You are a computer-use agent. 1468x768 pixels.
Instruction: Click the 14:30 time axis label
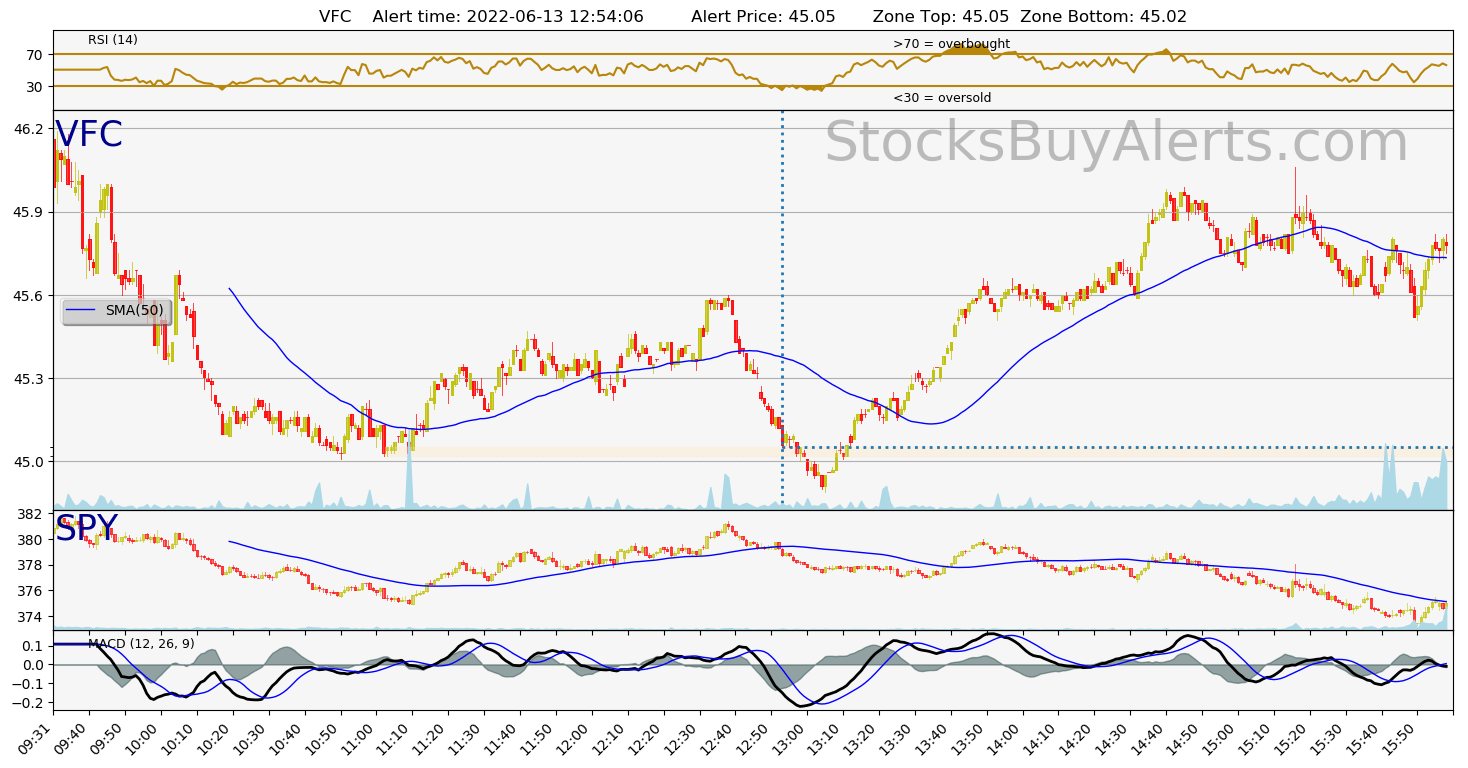coord(1112,738)
